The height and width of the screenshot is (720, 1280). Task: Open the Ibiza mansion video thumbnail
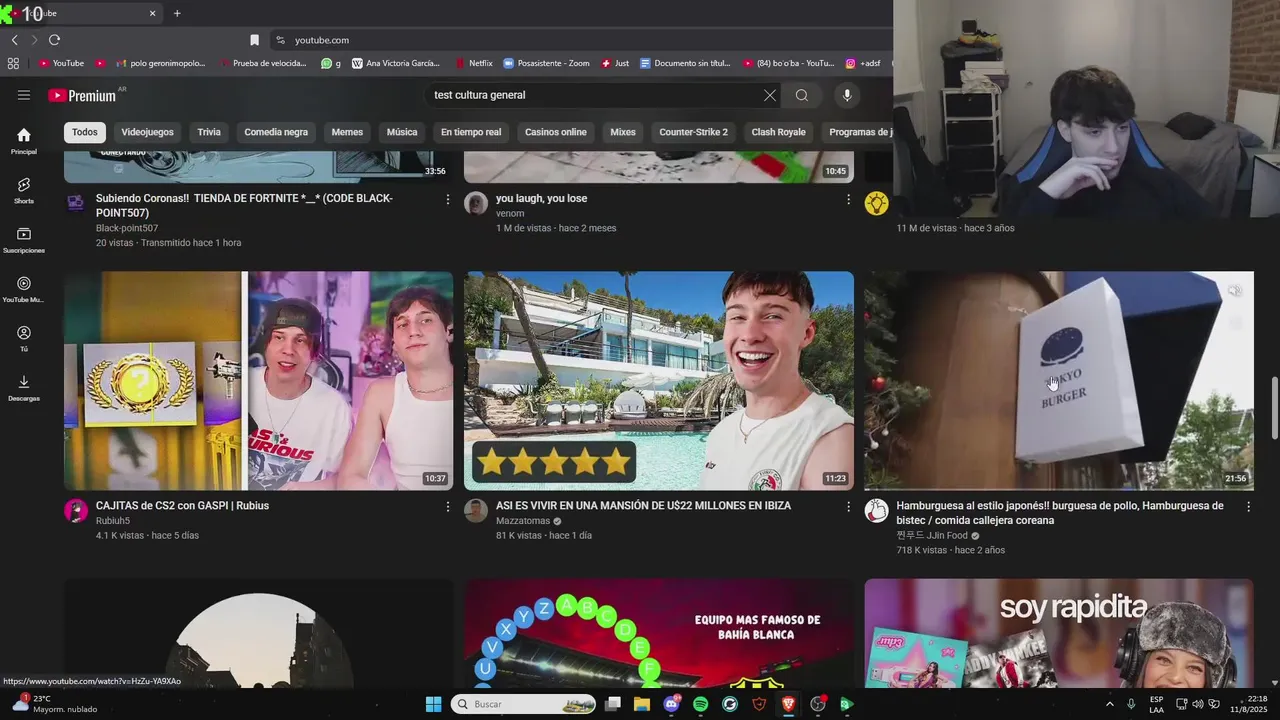pyautogui.click(x=659, y=381)
